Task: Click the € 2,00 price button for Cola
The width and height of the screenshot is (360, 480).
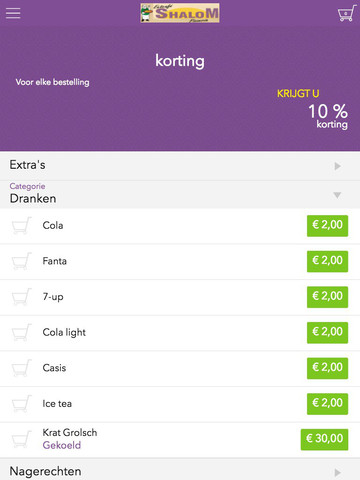Action: click(327, 226)
